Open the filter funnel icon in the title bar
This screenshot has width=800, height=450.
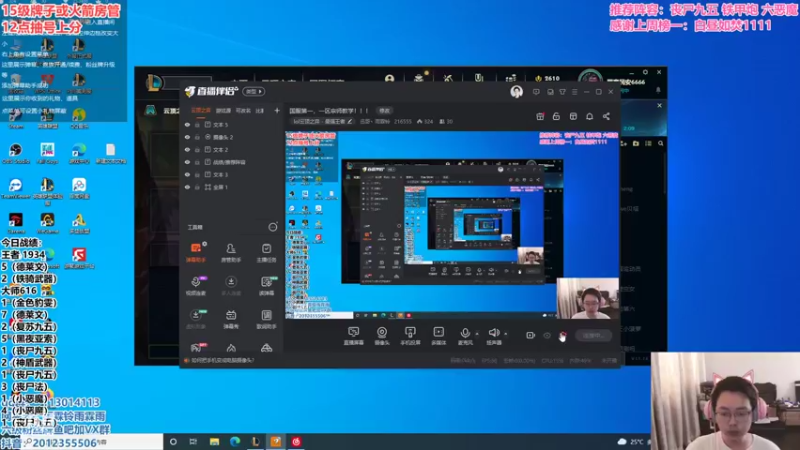[x=562, y=92]
